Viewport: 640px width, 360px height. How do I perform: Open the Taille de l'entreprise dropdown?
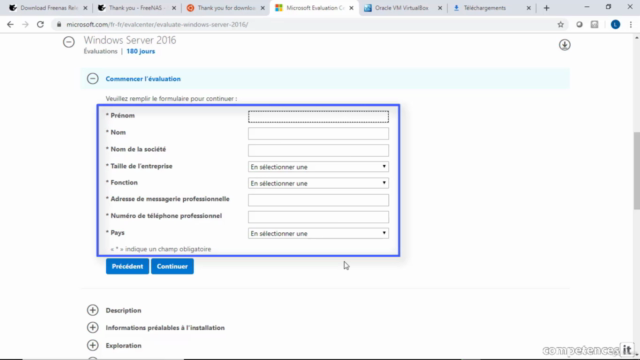pos(318,167)
